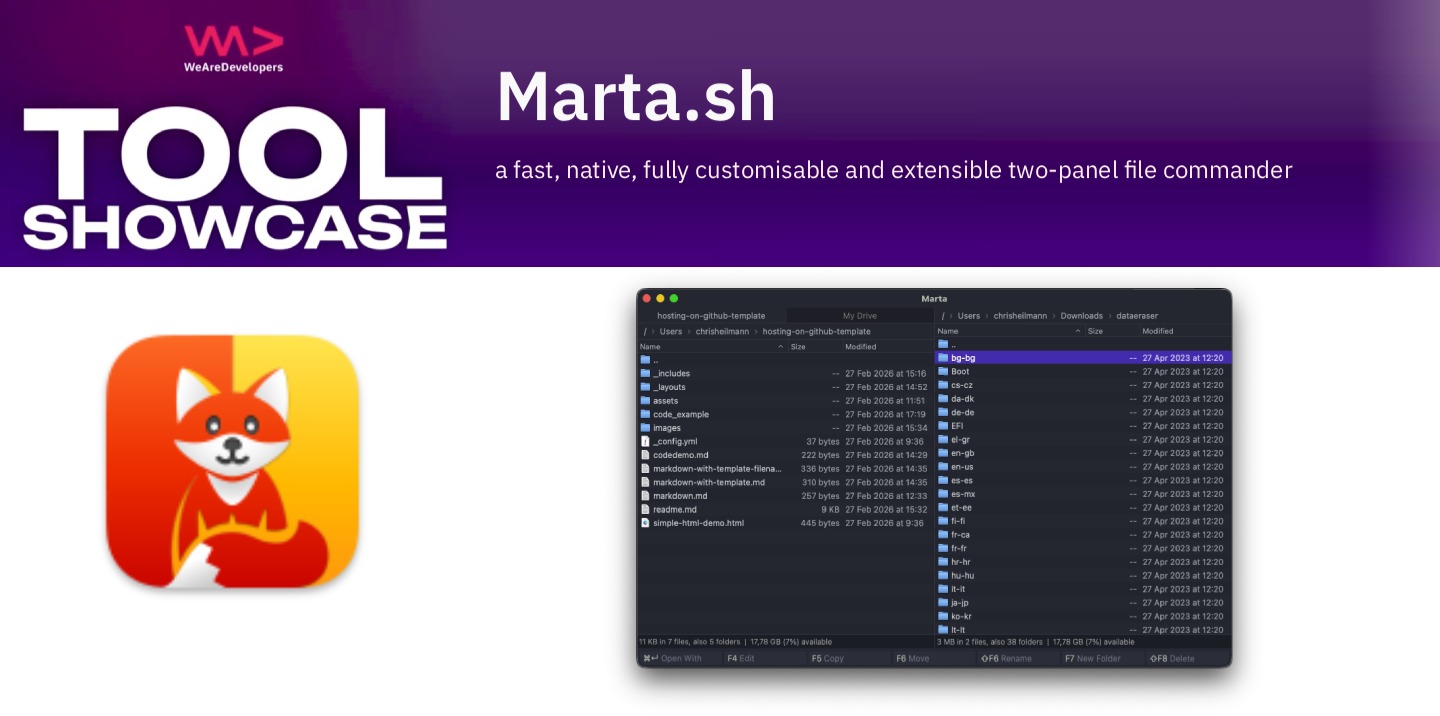Sort dataeraser pane by Modified column header
Screen dimensions: 1440x716
[x=1185, y=331]
